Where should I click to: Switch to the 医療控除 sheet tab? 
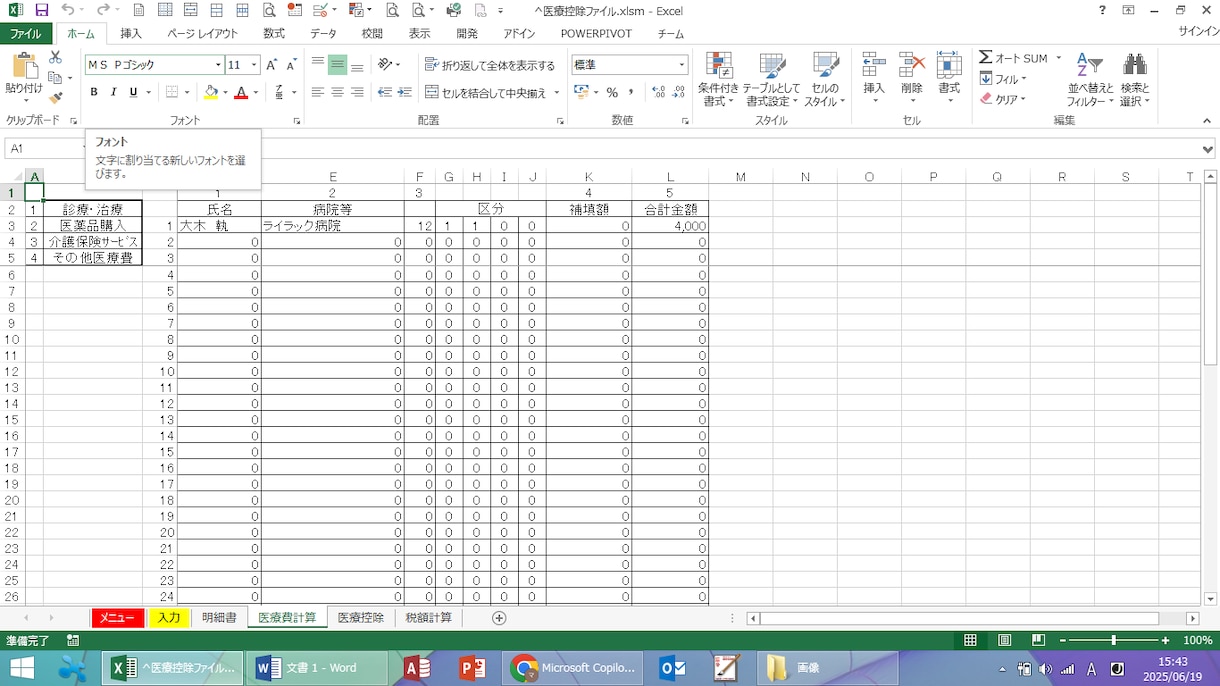coord(361,618)
